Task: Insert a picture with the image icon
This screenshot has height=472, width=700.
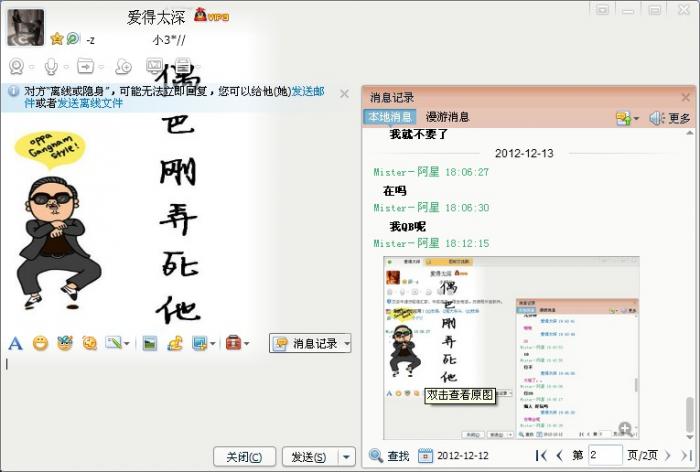Action: [150, 343]
